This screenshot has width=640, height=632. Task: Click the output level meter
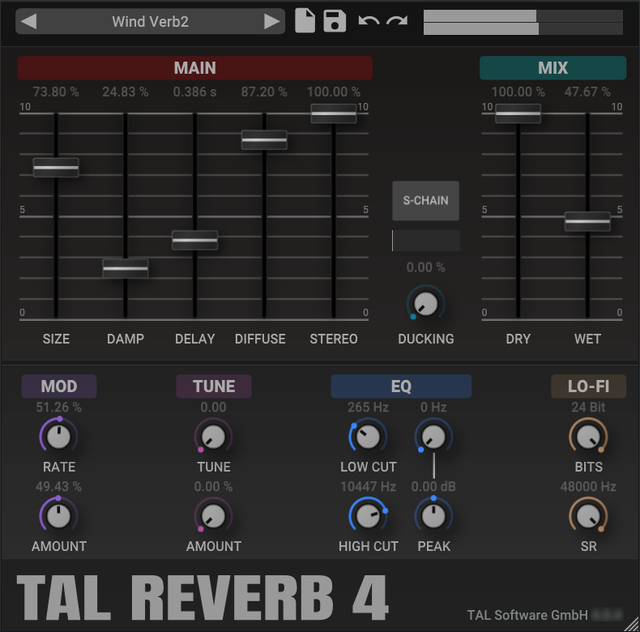523,22
